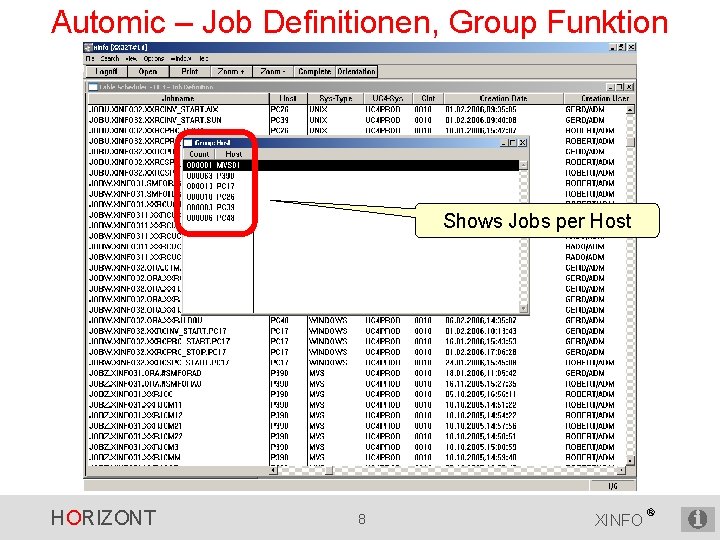Click the info icon in the slide footer
This screenshot has height=540, width=720.
[x=698, y=519]
